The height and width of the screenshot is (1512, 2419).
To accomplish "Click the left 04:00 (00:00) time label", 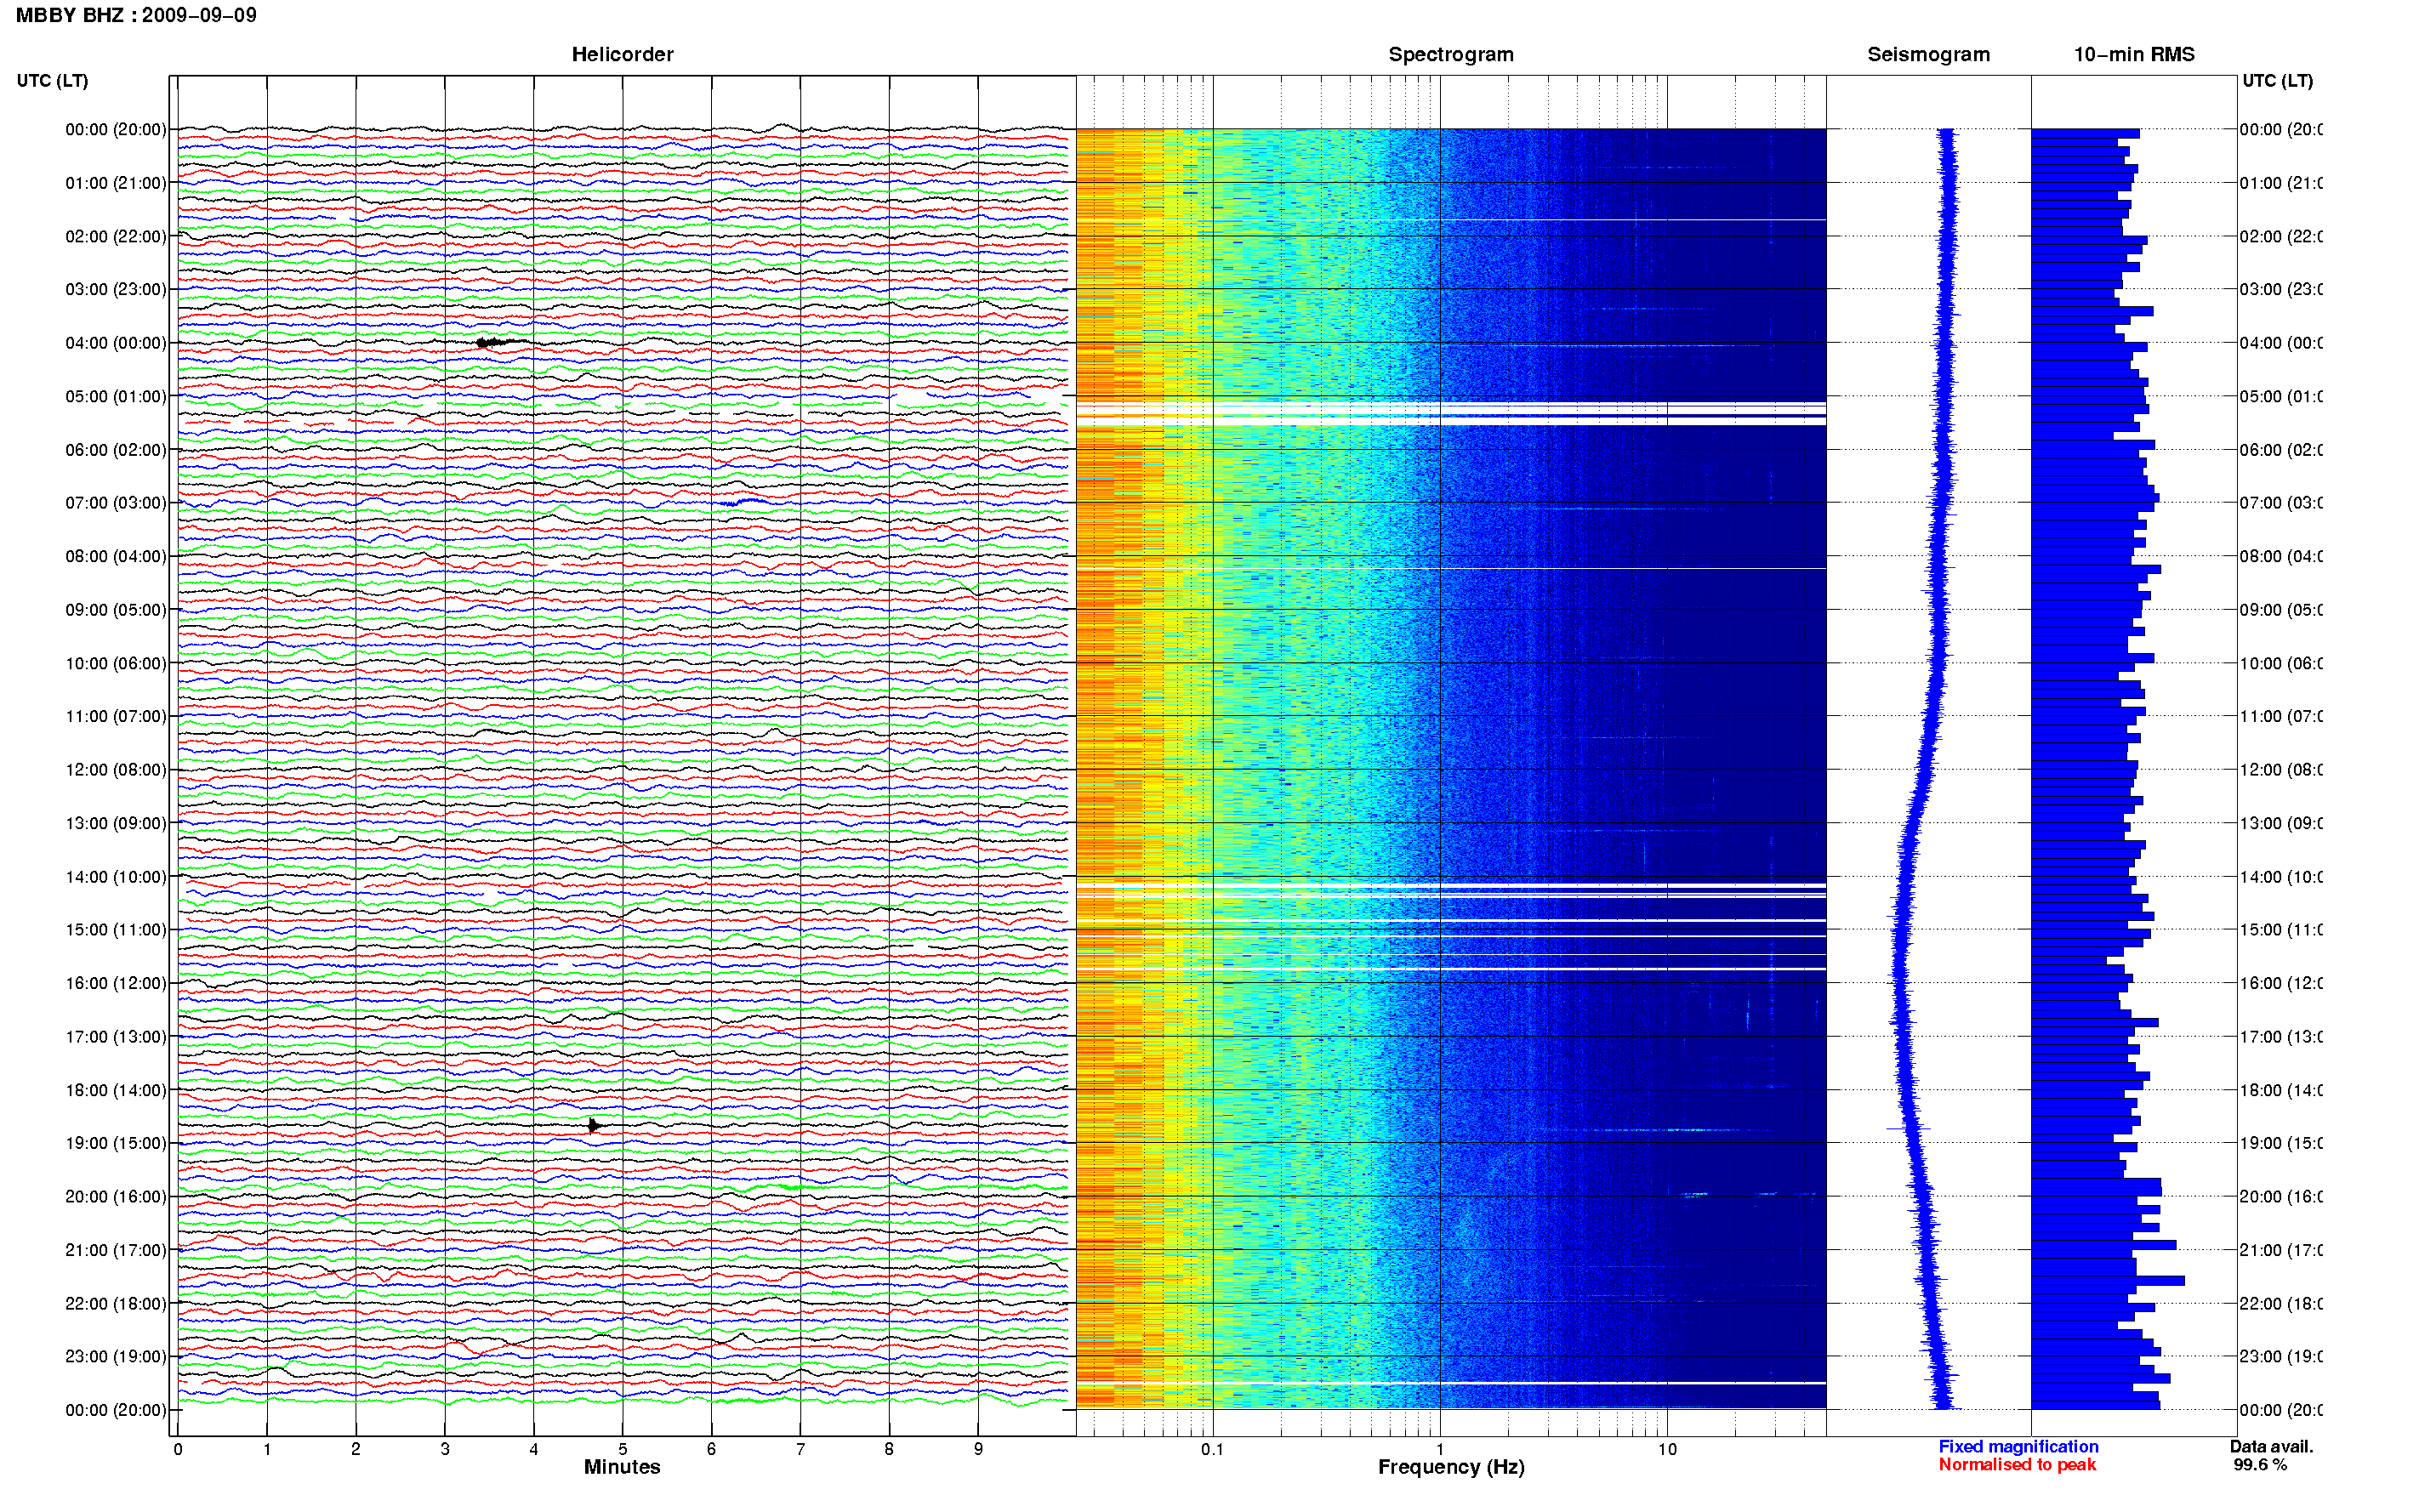I will pyautogui.click(x=115, y=343).
